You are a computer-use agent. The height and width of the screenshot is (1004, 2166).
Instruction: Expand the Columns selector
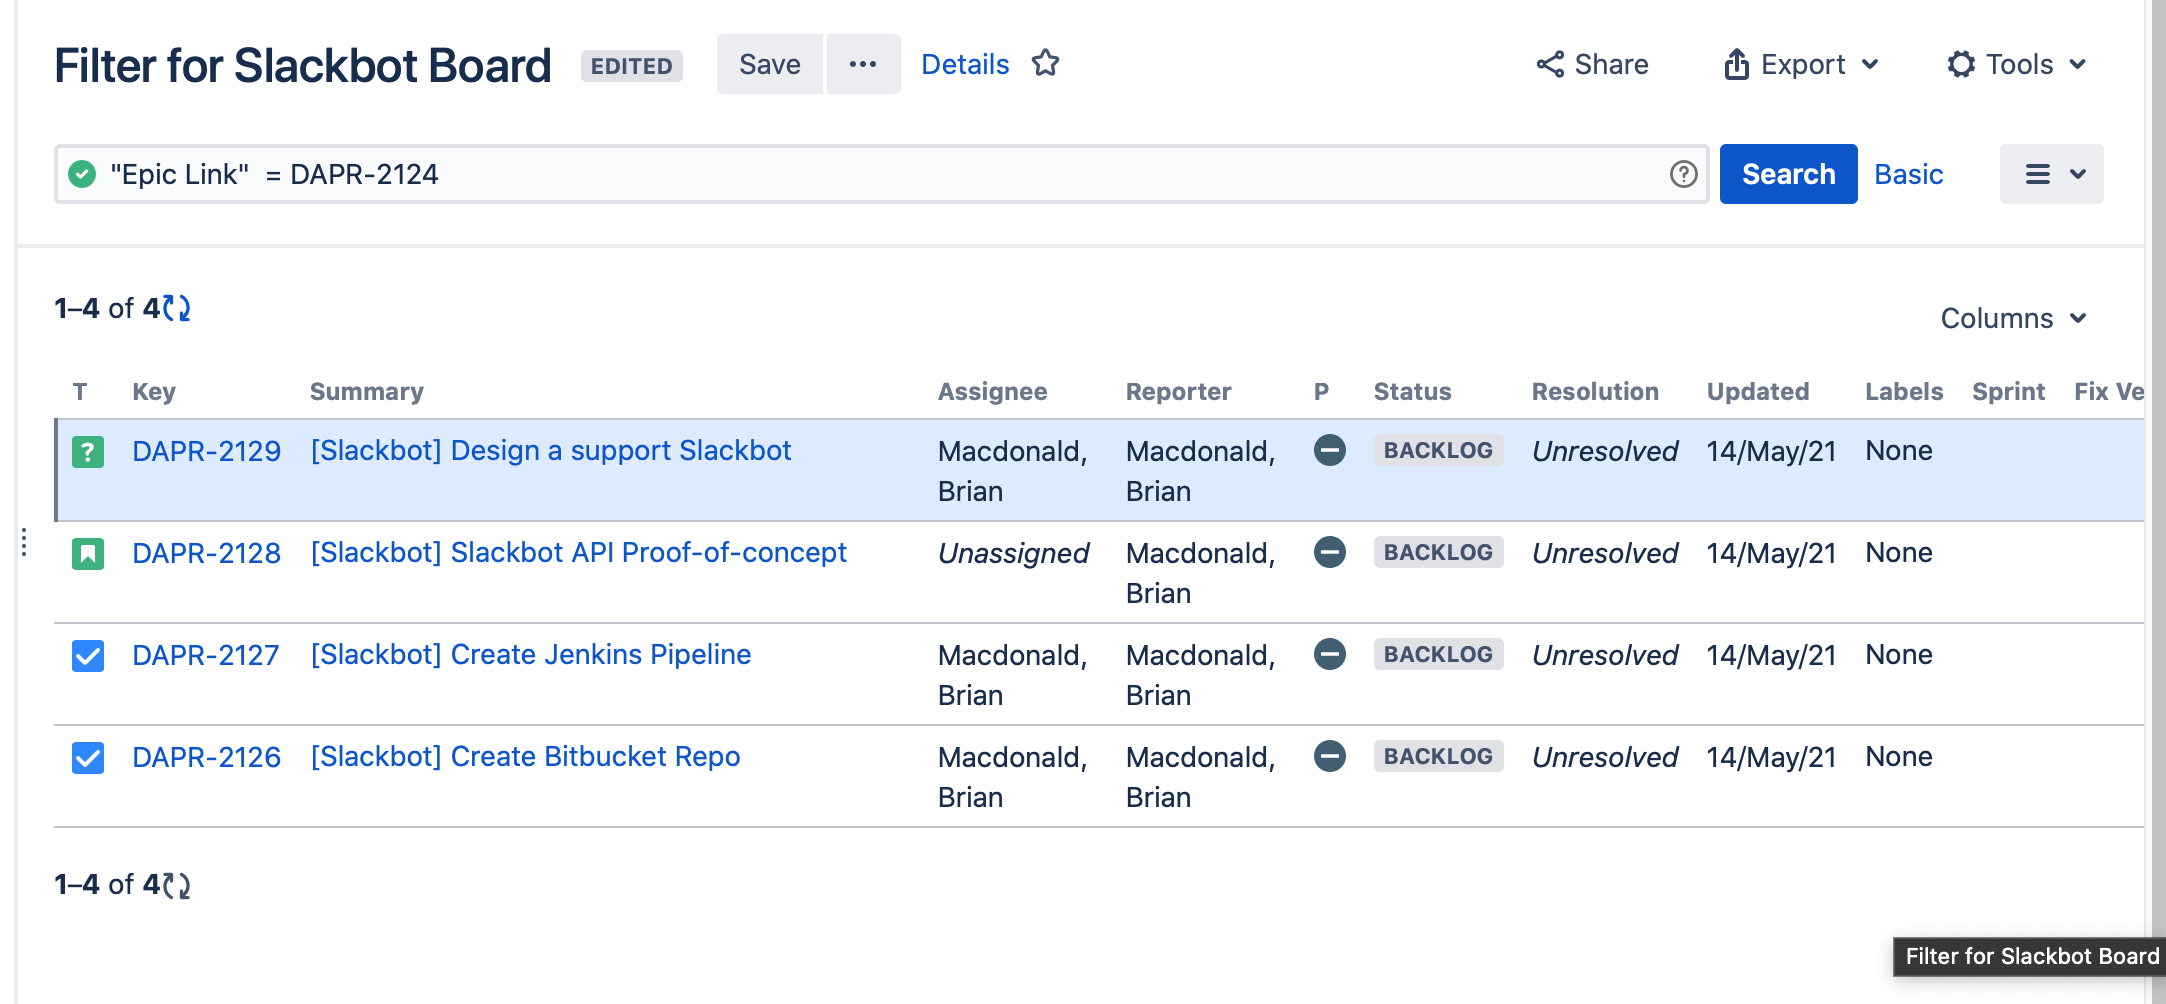point(2014,318)
